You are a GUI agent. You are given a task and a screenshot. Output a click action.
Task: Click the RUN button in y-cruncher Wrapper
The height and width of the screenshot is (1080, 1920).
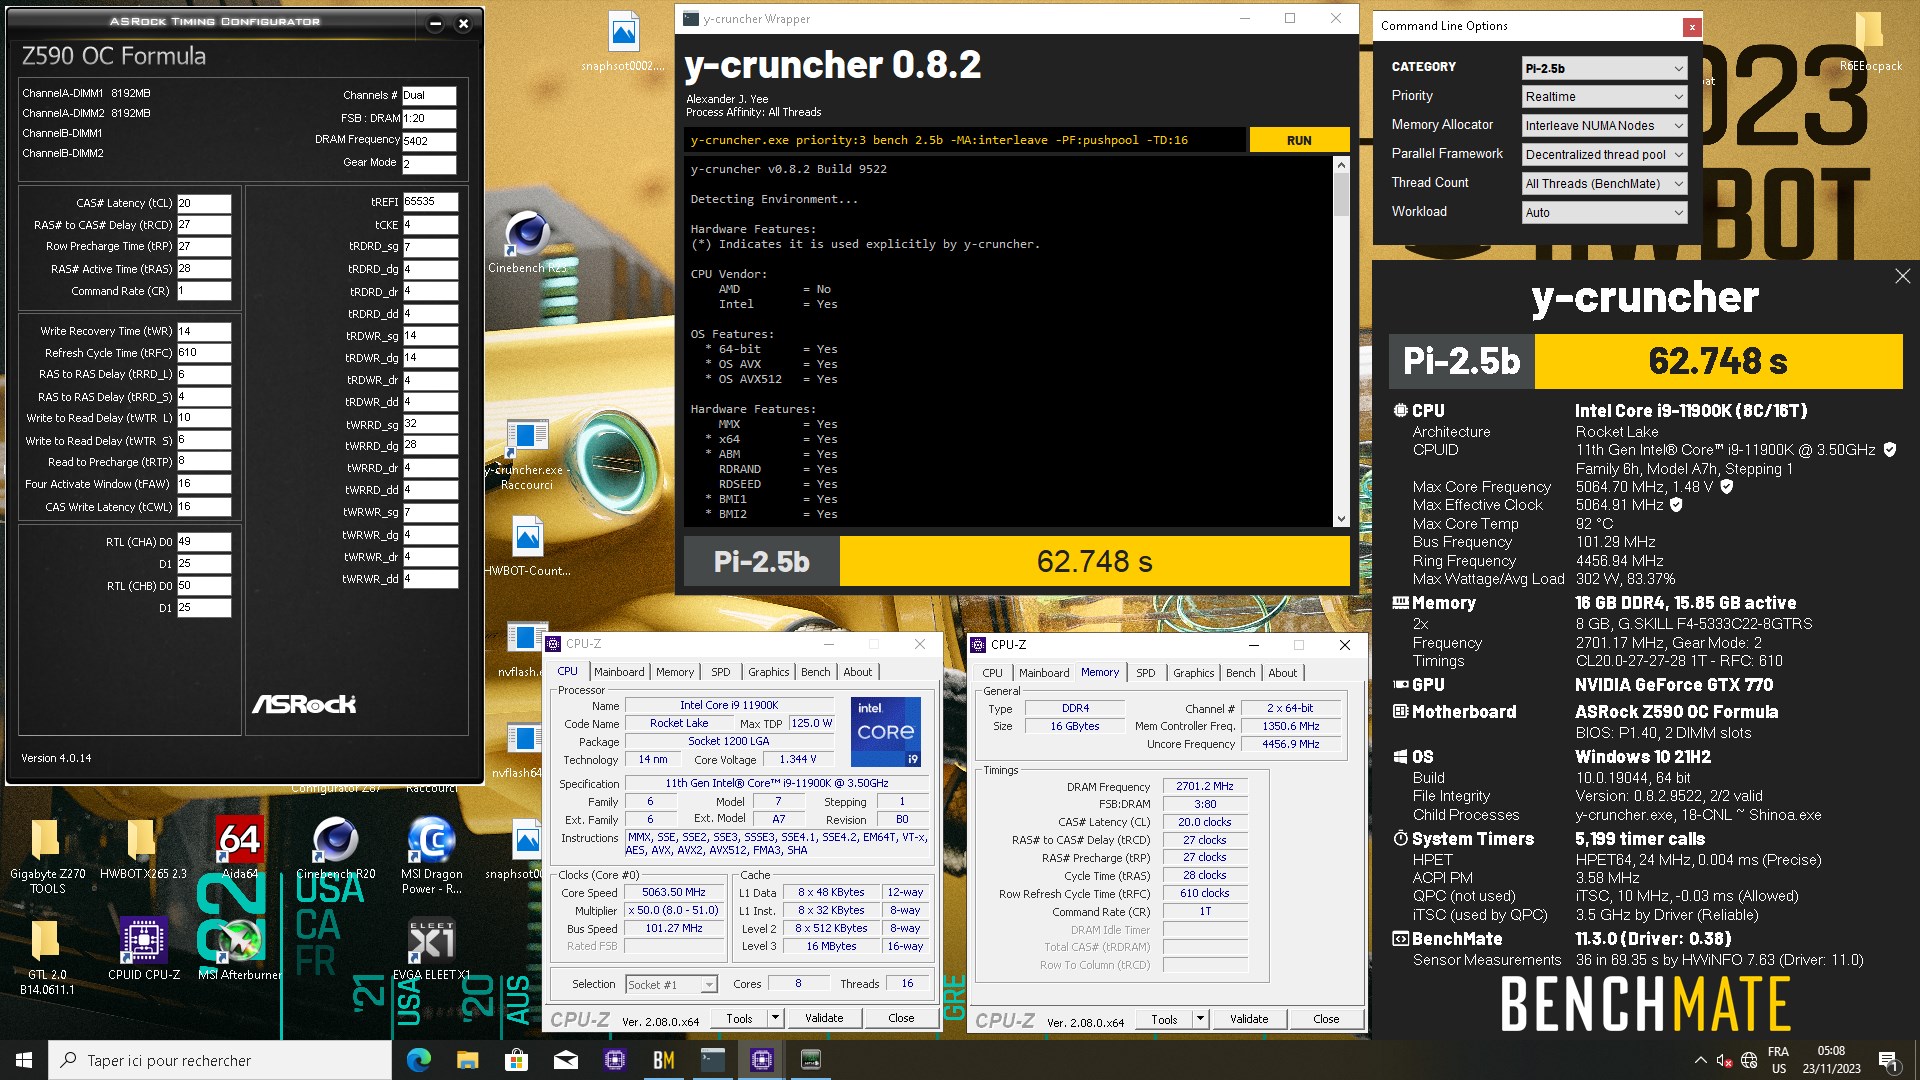(x=1299, y=140)
